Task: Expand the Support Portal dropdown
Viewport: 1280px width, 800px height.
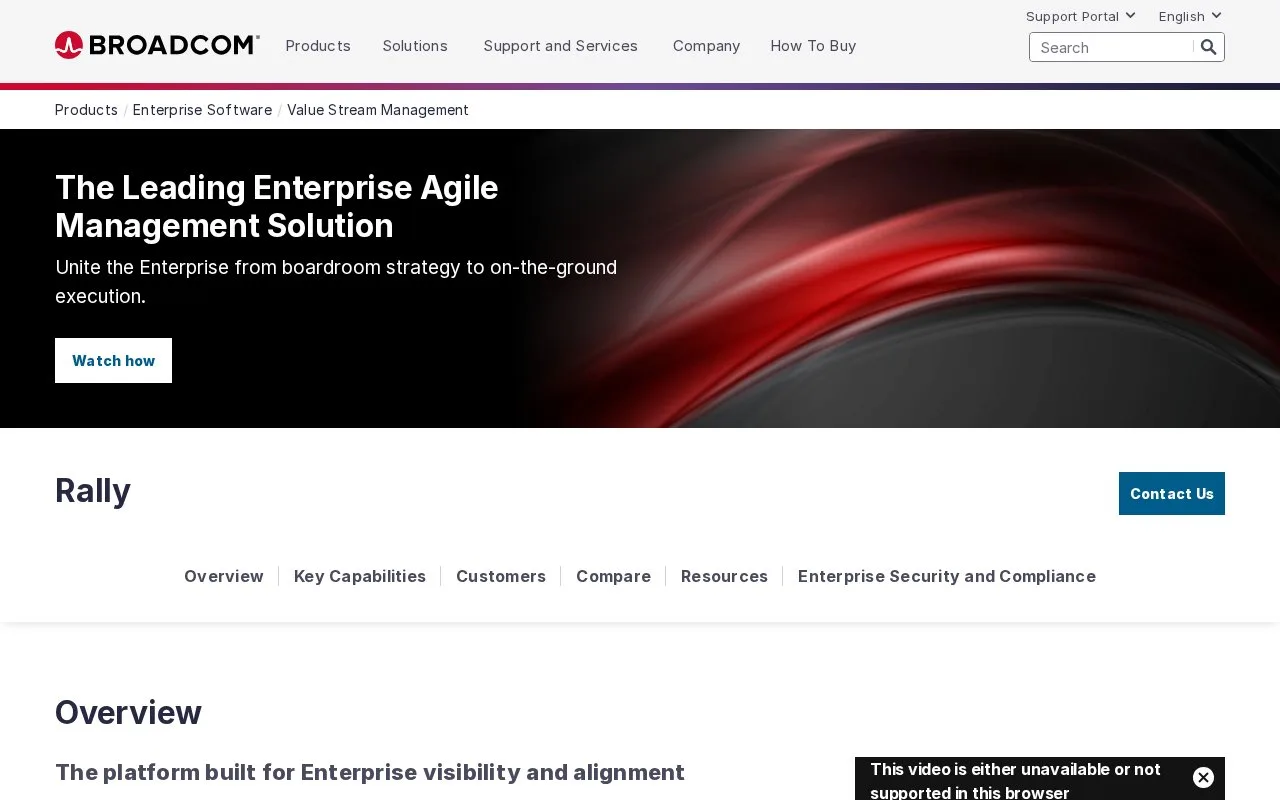Action: tap(1081, 16)
